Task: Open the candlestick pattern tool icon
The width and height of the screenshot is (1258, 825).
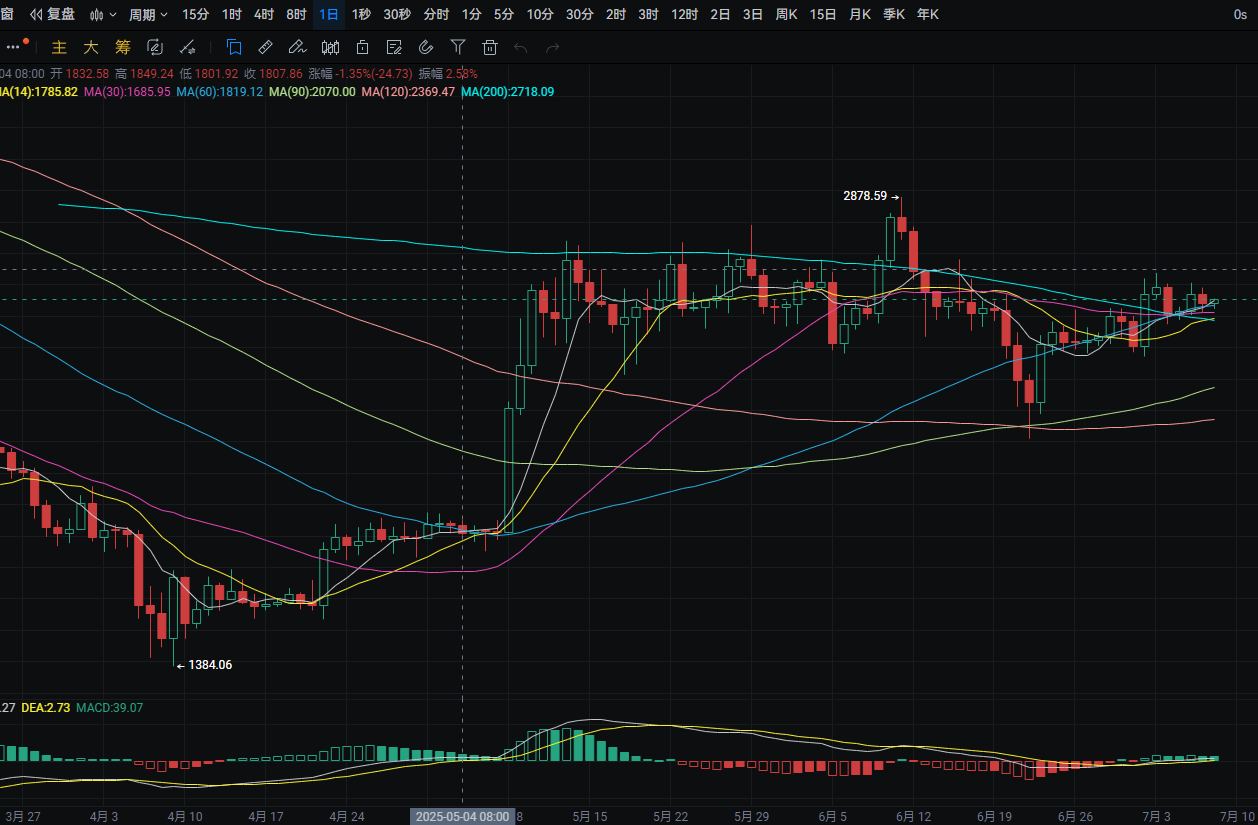Action: [x=330, y=47]
